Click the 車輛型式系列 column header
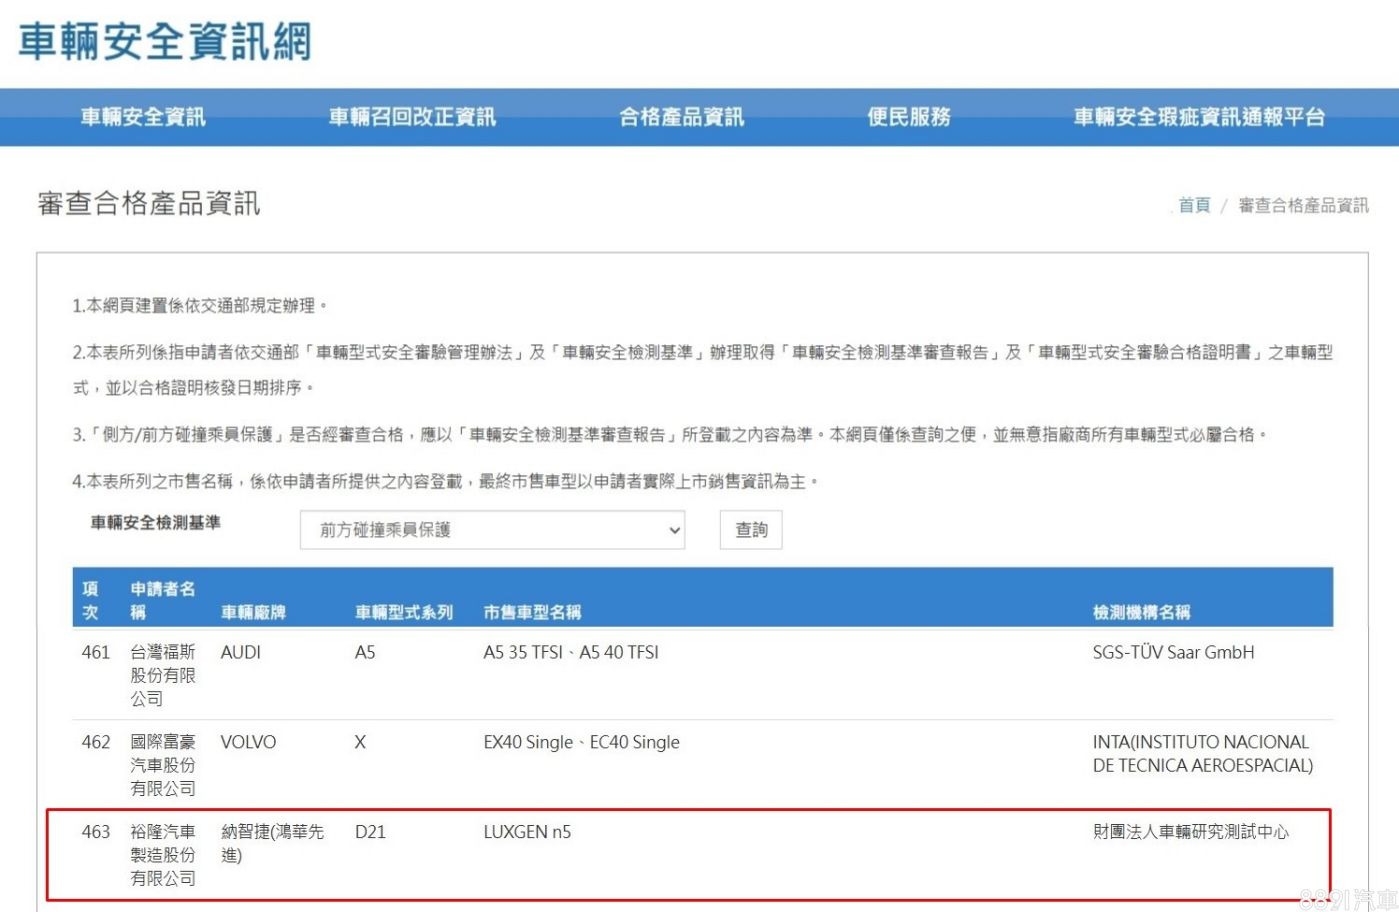1399x912 pixels. point(404,612)
